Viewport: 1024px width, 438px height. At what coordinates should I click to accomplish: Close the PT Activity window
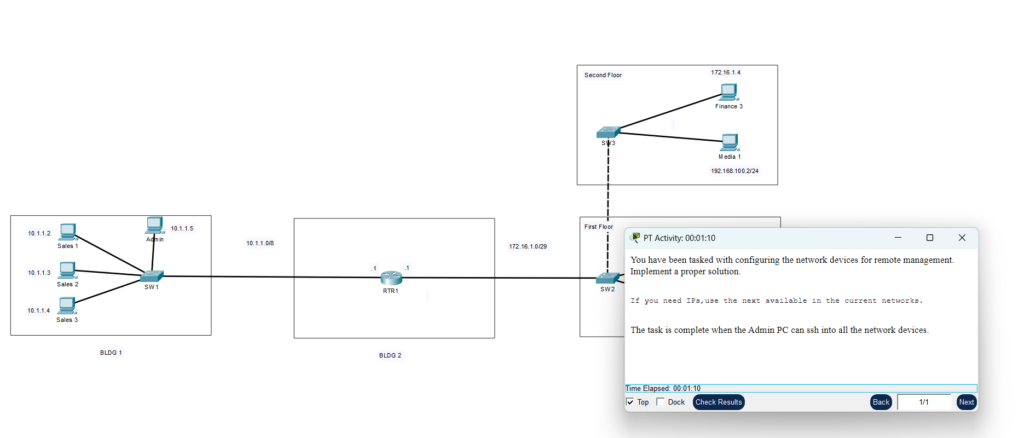(962, 238)
